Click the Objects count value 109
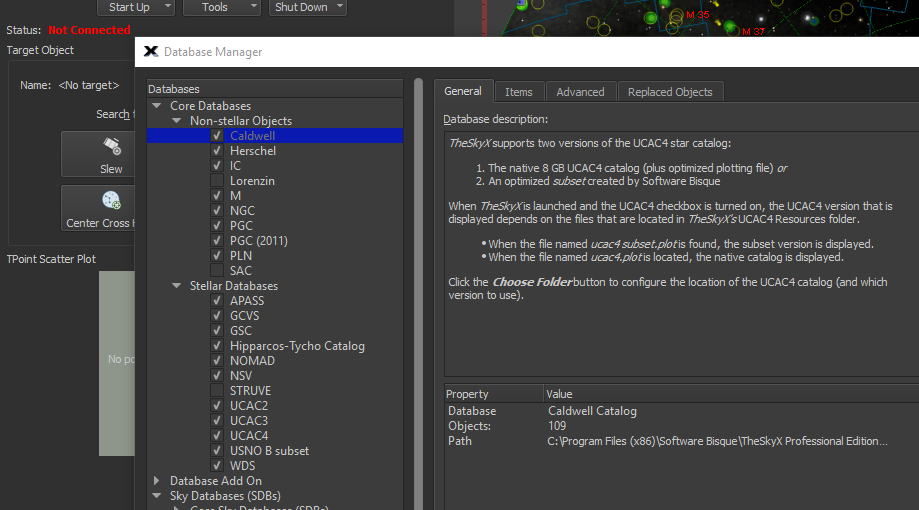The image size is (919, 510). (557, 426)
